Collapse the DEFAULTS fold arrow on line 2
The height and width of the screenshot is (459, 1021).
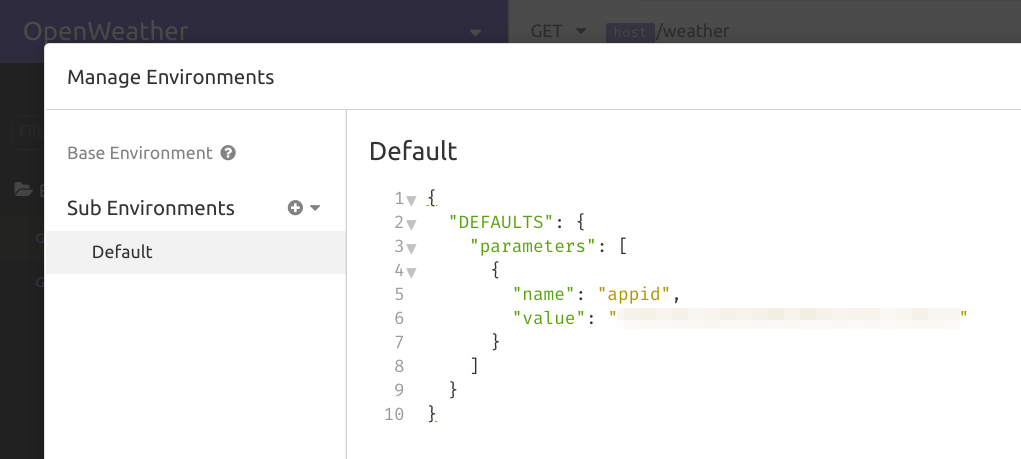point(412,225)
